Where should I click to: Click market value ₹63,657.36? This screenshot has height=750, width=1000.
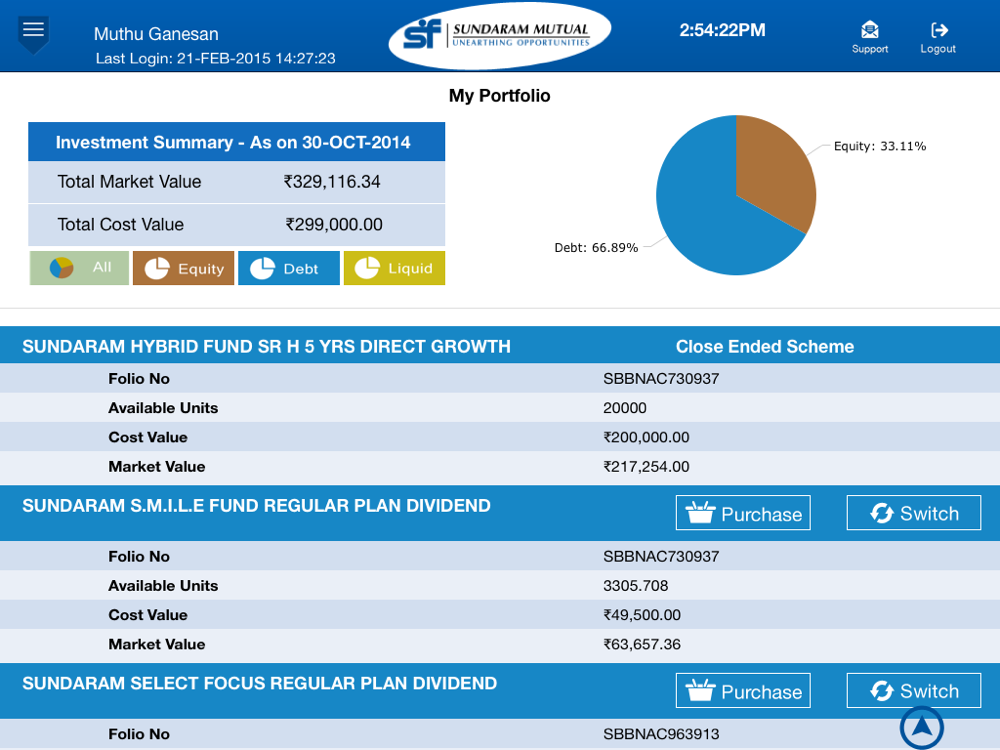click(642, 644)
